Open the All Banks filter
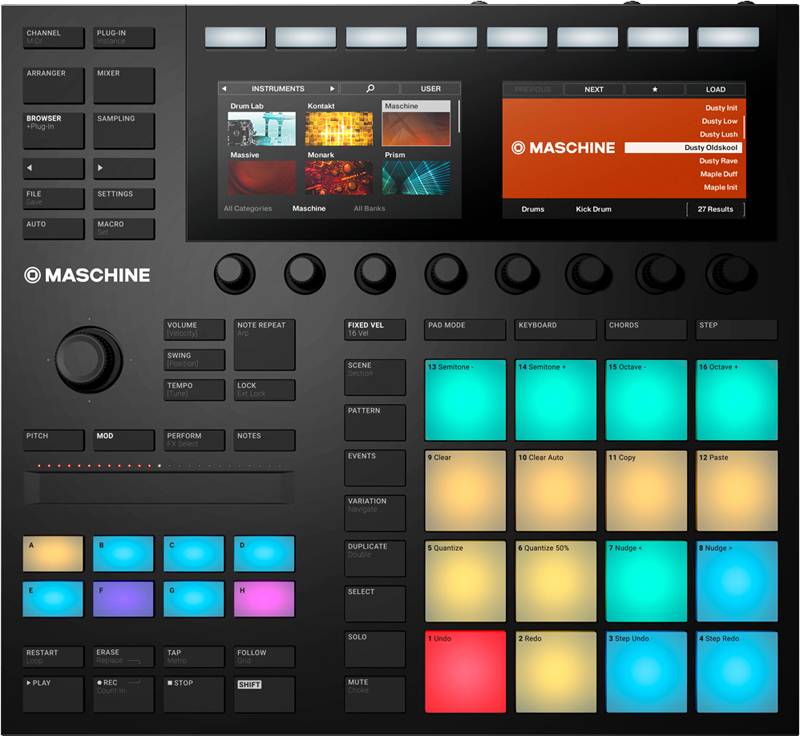Viewport: 800px width, 736px height. coord(369,209)
